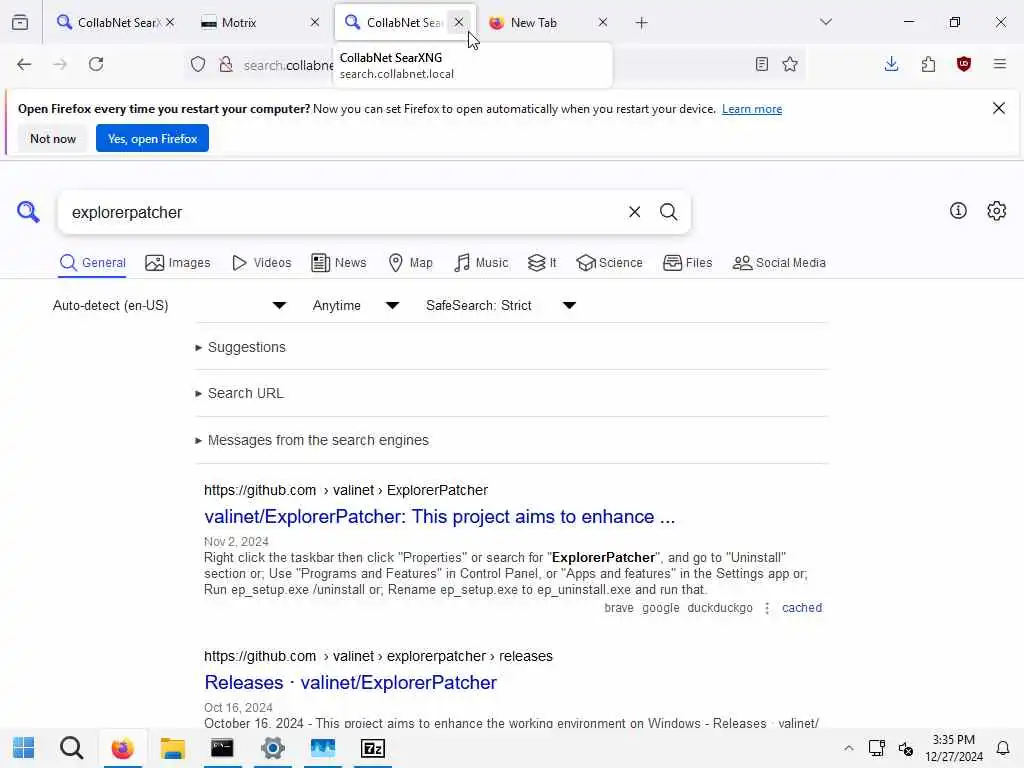Viewport: 1024px width, 768px height.
Task: Expand the Suggestions section
Action: coord(246,347)
